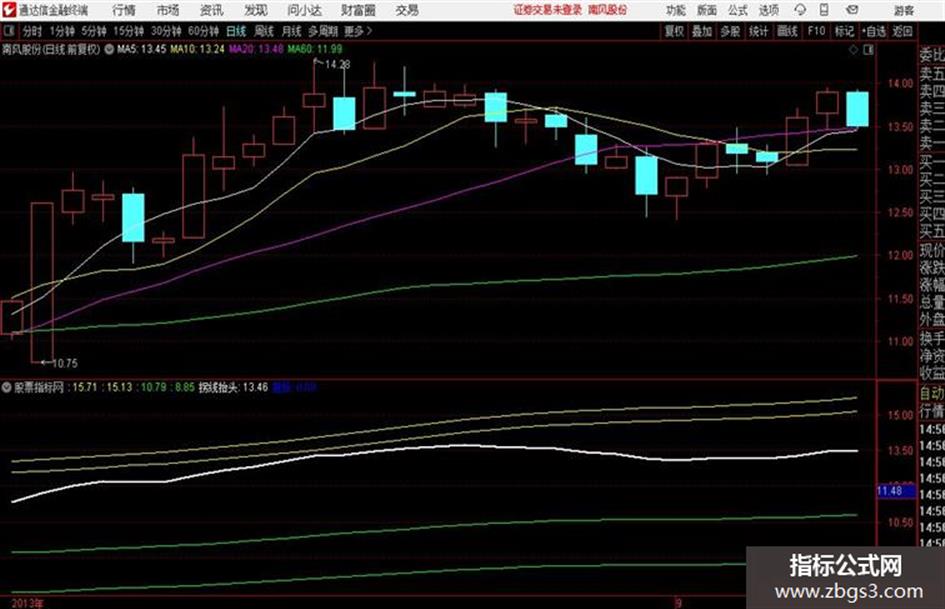The width and height of the screenshot is (945, 609).
Task: Click the MA5: 13.45 label
Action: click(x=141, y=49)
